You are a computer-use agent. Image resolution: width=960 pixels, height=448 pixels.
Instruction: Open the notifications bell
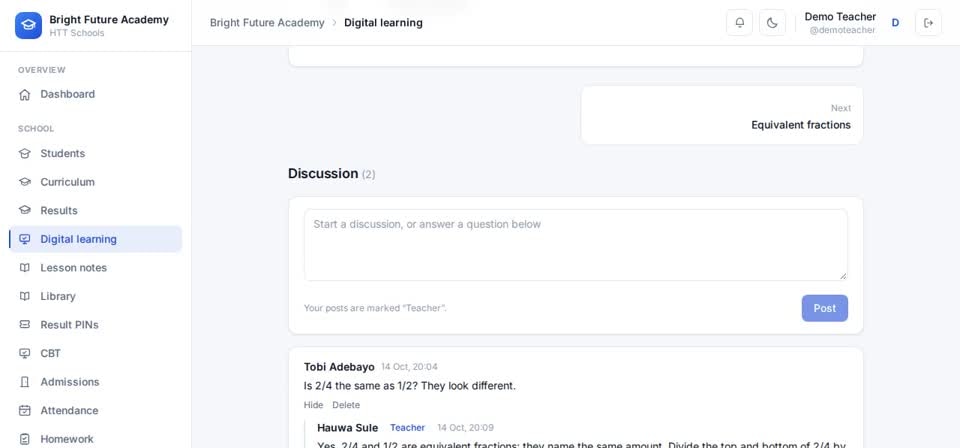pos(740,23)
